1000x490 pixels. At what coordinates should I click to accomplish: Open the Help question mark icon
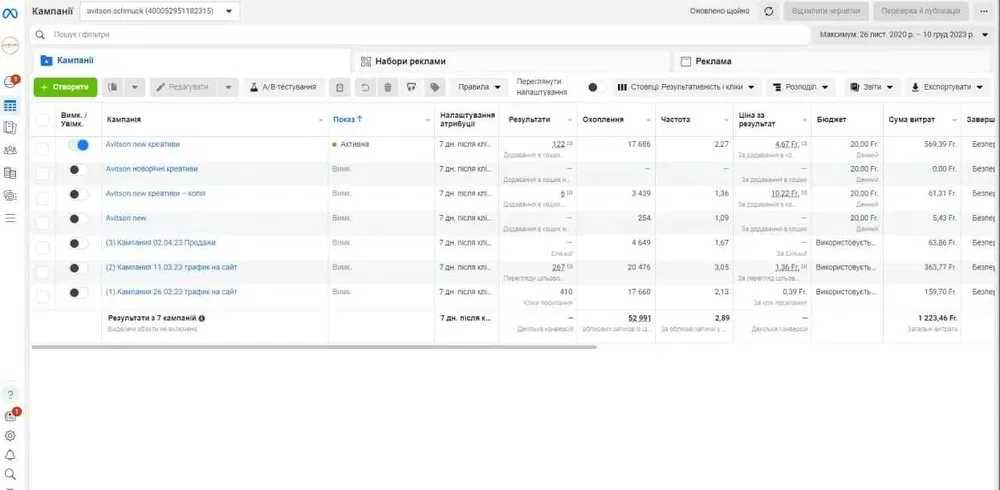coord(10,394)
